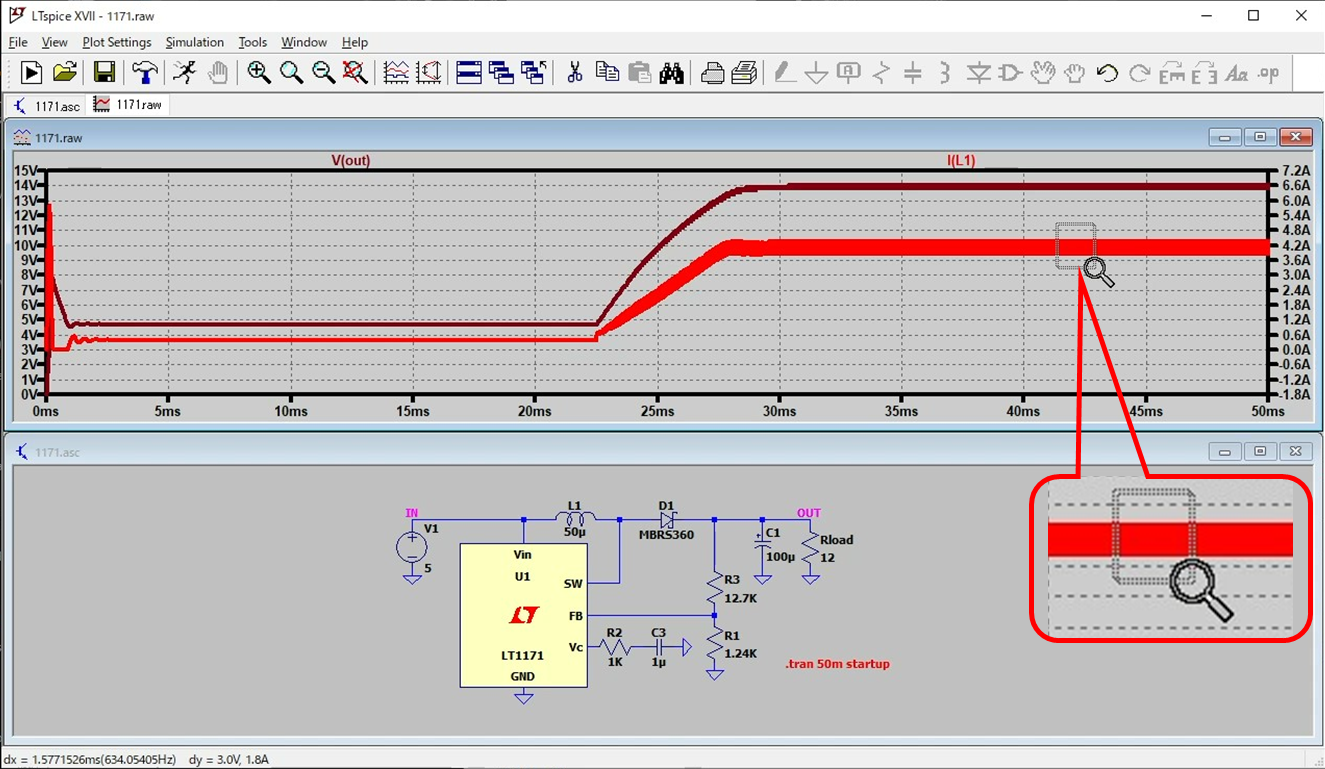Click the L1 50µ inductor
The width and height of the screenshot is (1325, 769).
coord(575,517)
